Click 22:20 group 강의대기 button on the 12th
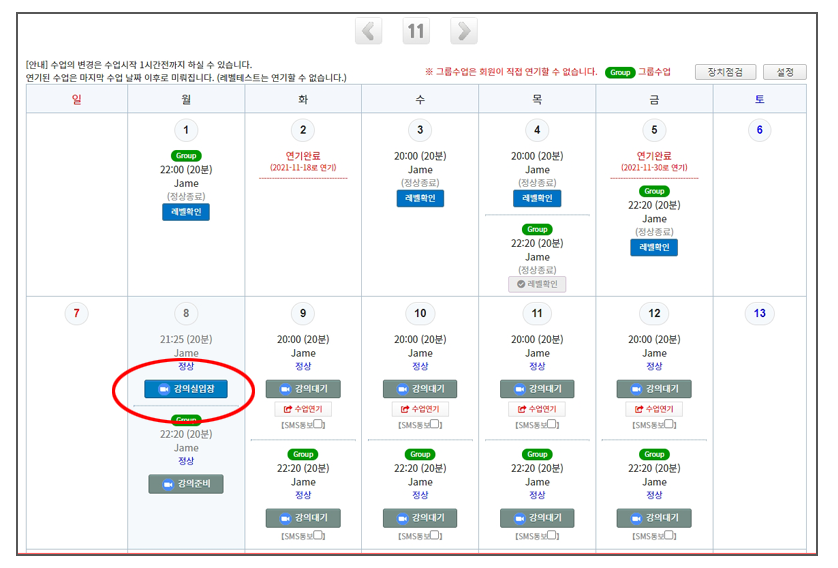Image resolution: width=838 pixels, height=568 pixels. click(654, 518)
